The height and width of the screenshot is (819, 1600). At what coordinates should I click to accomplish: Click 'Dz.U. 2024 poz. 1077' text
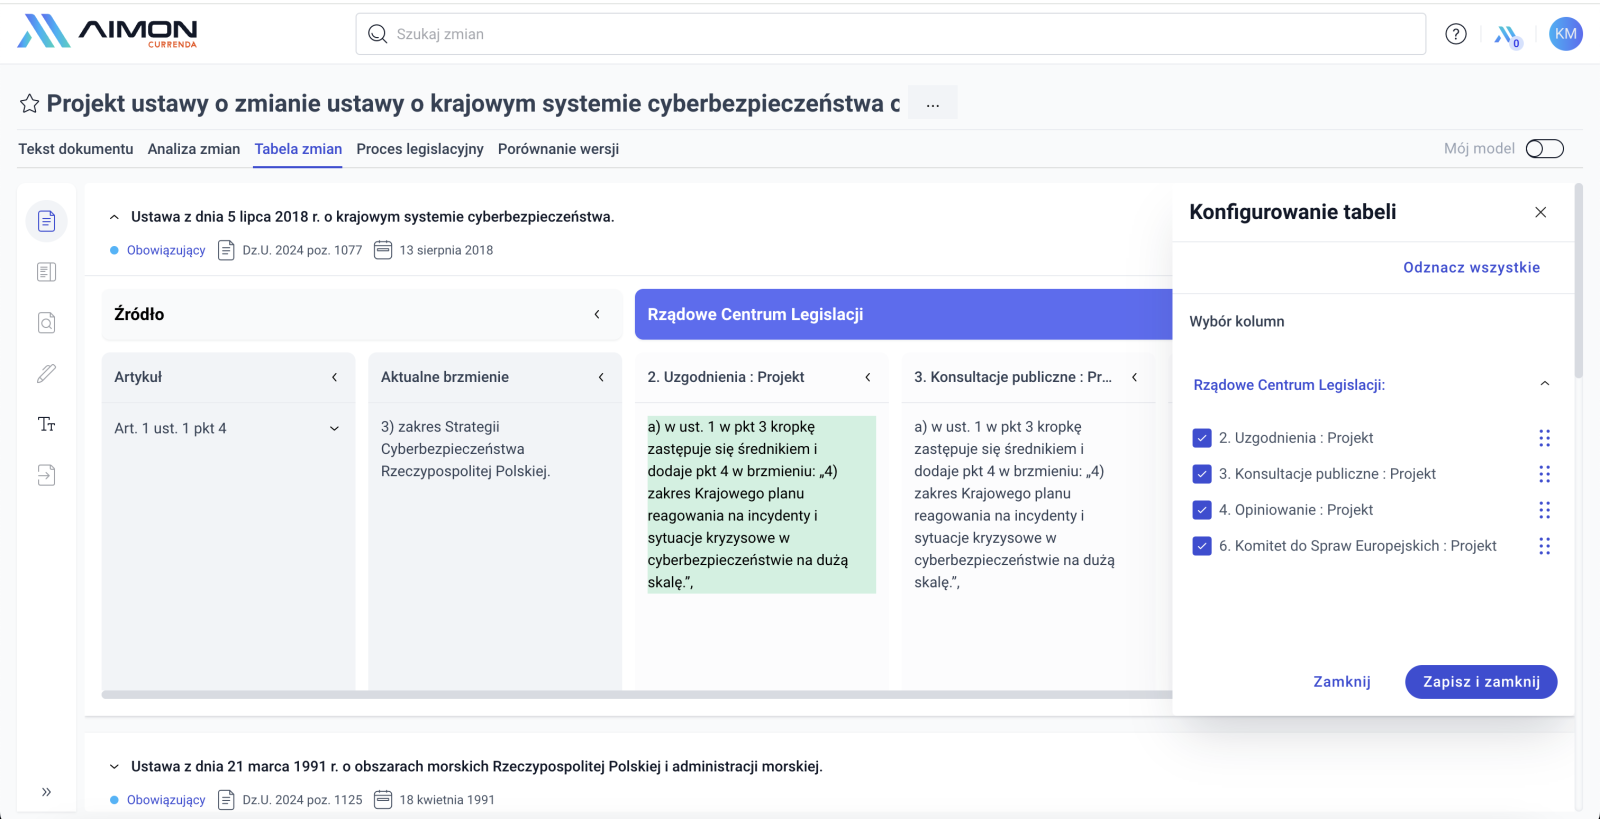pos(302,250)
